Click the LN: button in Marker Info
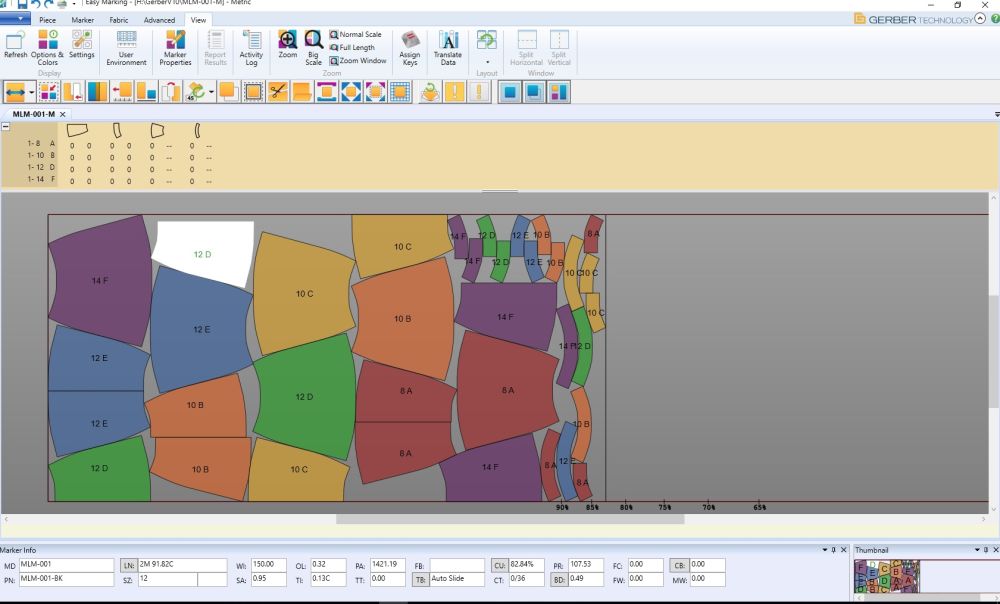 [129, 565]
